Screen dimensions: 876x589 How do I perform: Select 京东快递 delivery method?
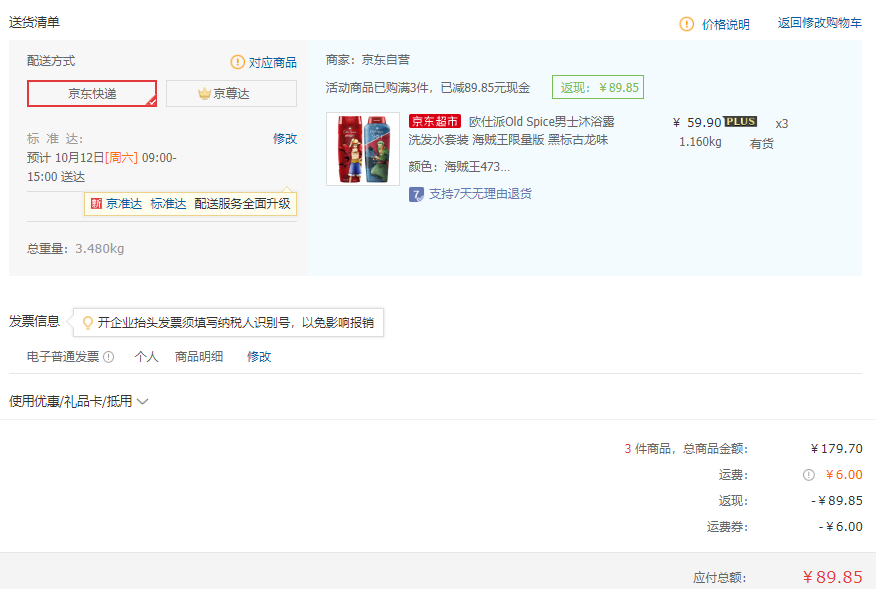pos(92,93)
